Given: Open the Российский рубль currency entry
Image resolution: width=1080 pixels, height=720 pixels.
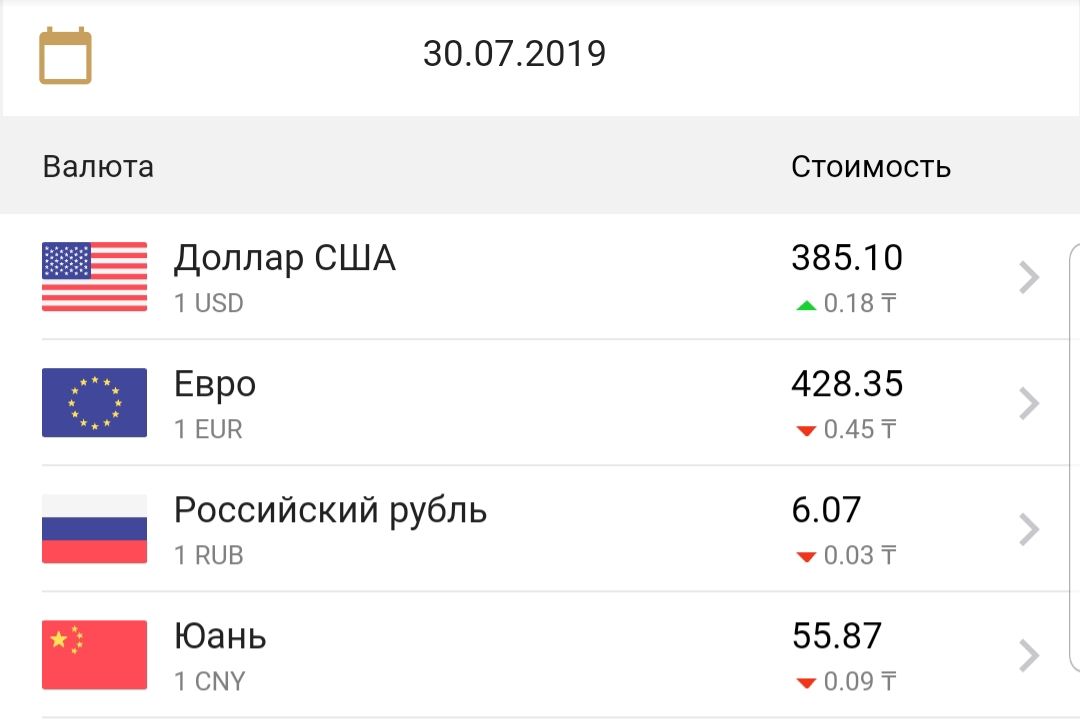Looking at the screenshot, I should click(x=330, y=511).
